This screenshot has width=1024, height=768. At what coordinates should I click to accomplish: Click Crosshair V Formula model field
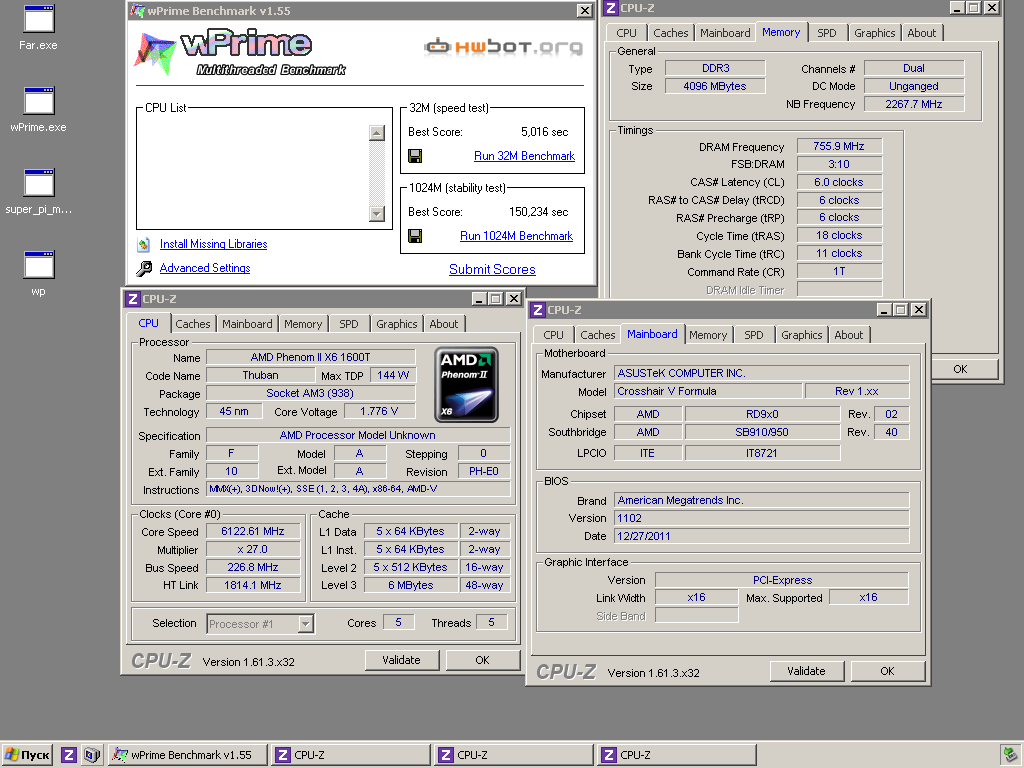pyautogui.click(x=708, y=391)
